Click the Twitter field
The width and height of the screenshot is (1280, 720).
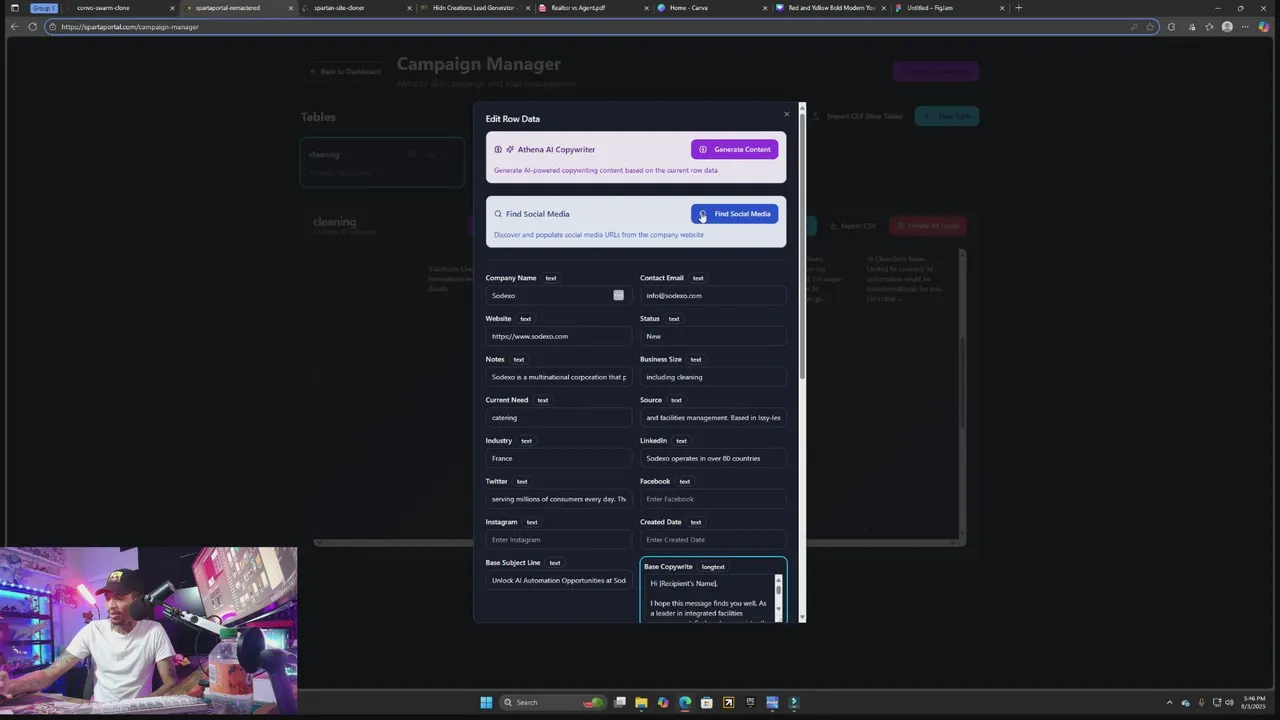tap(558, 499)
